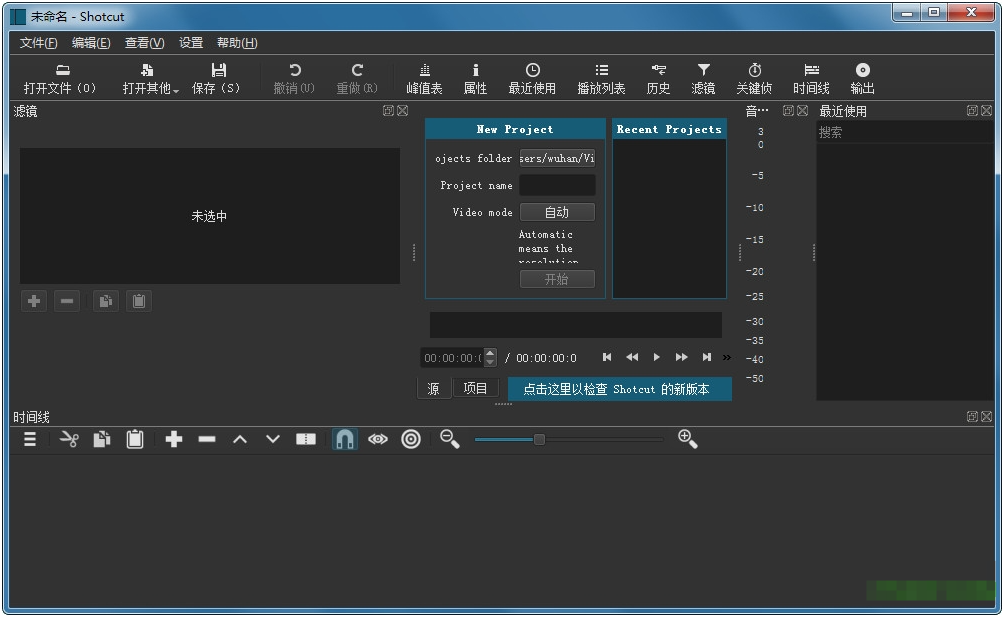Image resolution: width=1005 pixels, height=617 pixels.
Task: Open the 编辑(E) menu
Action: coord(91,43)
